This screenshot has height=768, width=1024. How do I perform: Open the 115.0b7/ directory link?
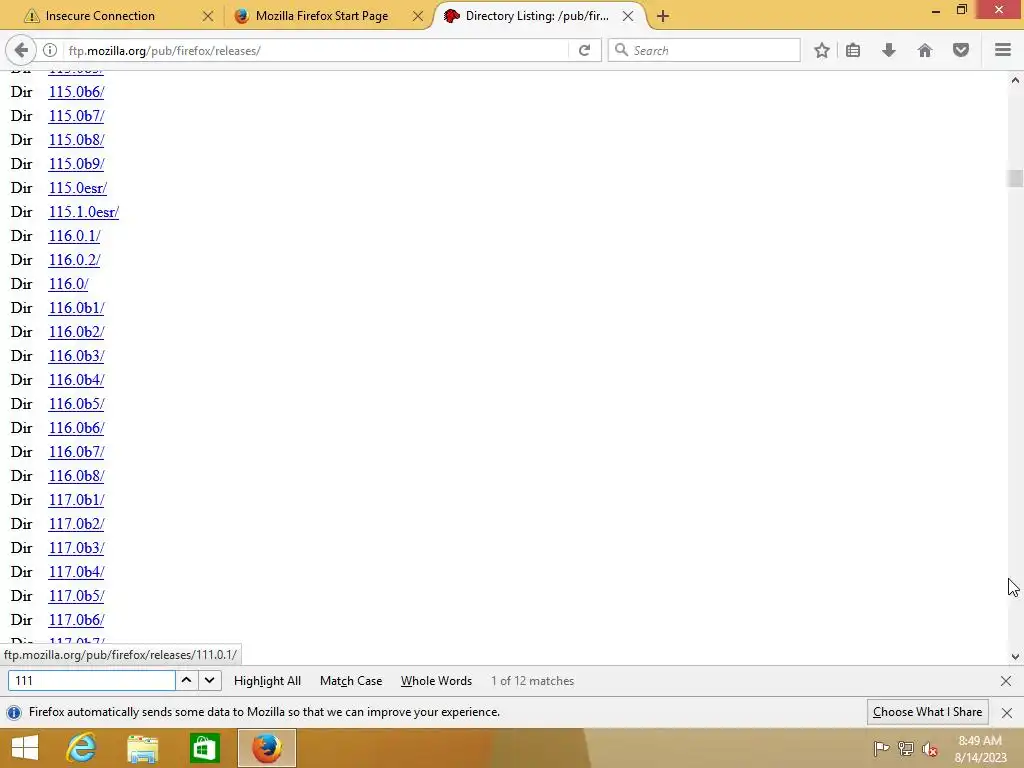(x=76, y=116)
